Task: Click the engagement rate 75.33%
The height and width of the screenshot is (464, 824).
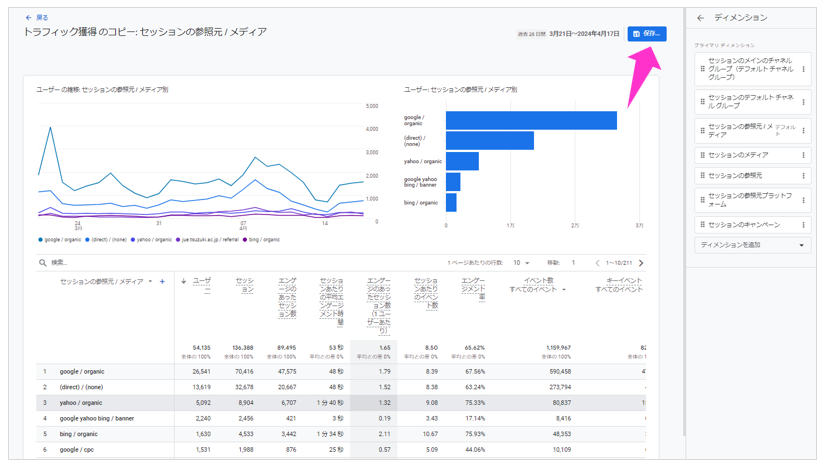Action: pos(475,403)
